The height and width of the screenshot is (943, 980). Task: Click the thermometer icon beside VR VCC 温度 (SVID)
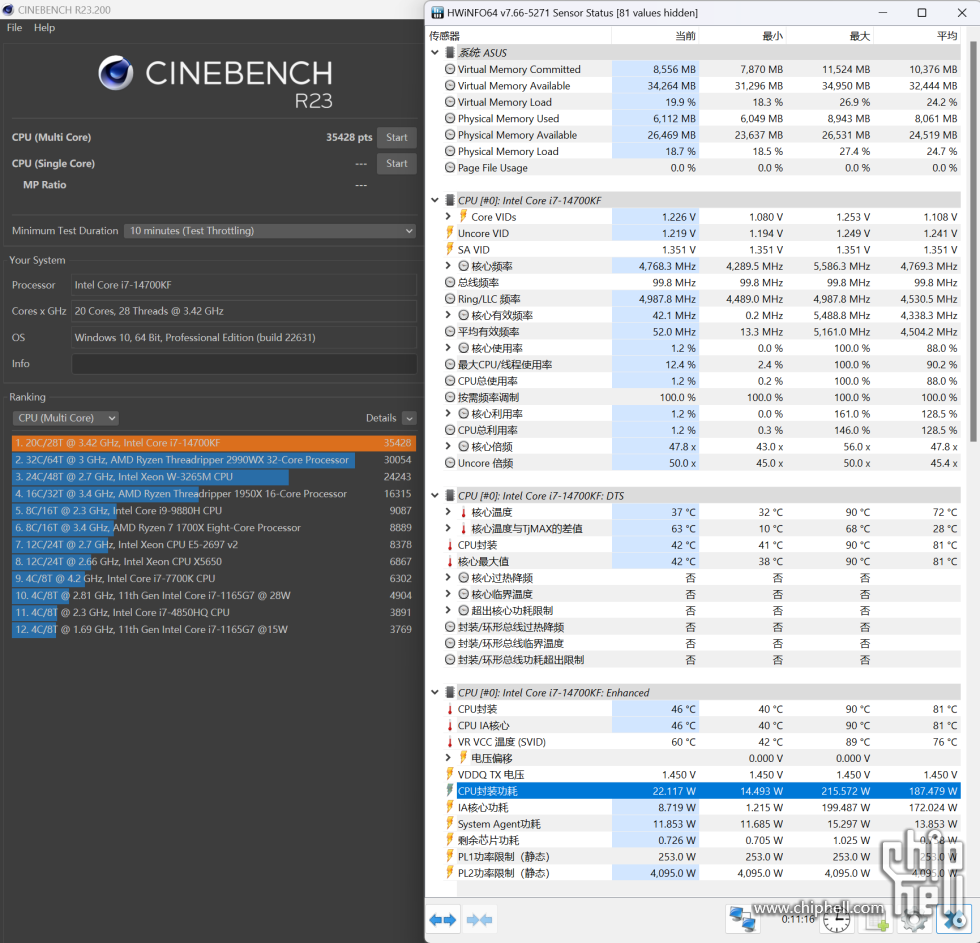pyautogui.click(x=449, y=742)
